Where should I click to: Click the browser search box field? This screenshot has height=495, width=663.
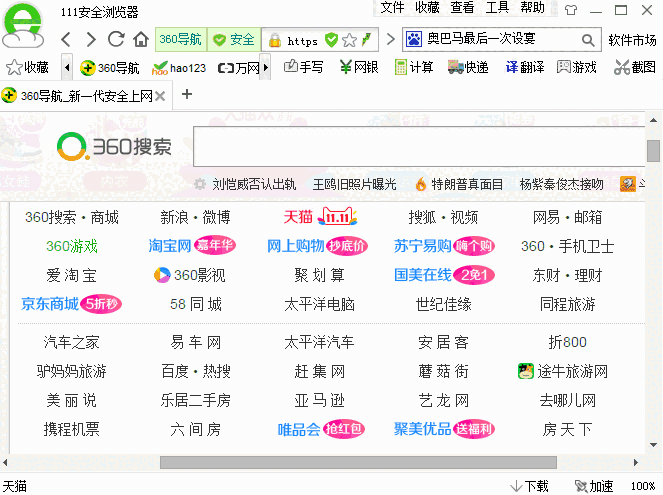[x=501, y=40]
